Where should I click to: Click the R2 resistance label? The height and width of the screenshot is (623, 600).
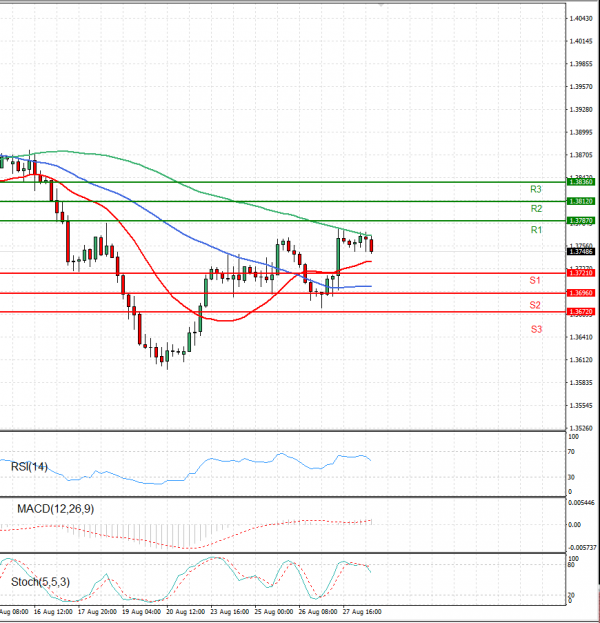coord(536,208)
